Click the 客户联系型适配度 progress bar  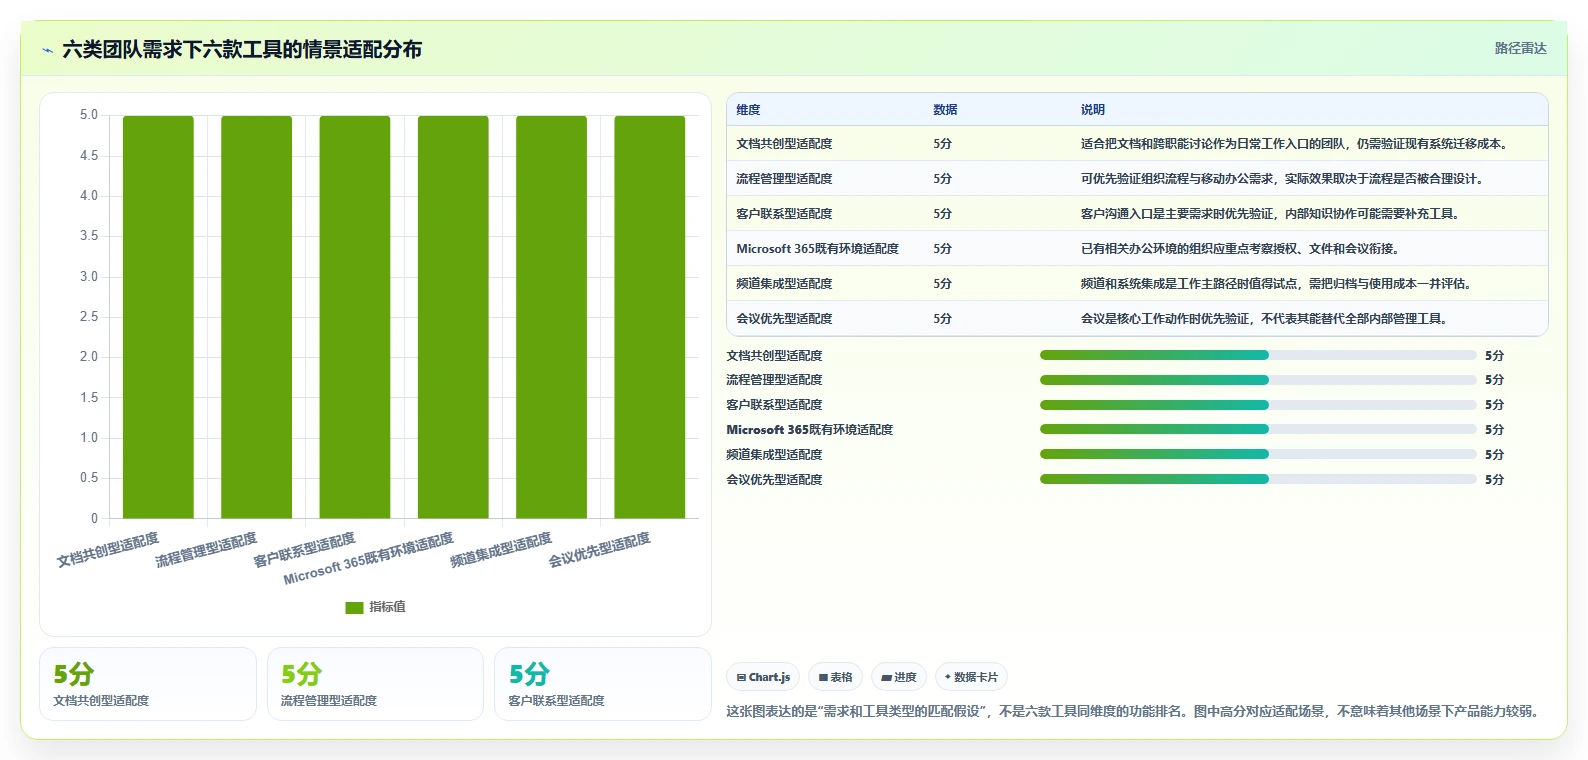(1258, 405)
